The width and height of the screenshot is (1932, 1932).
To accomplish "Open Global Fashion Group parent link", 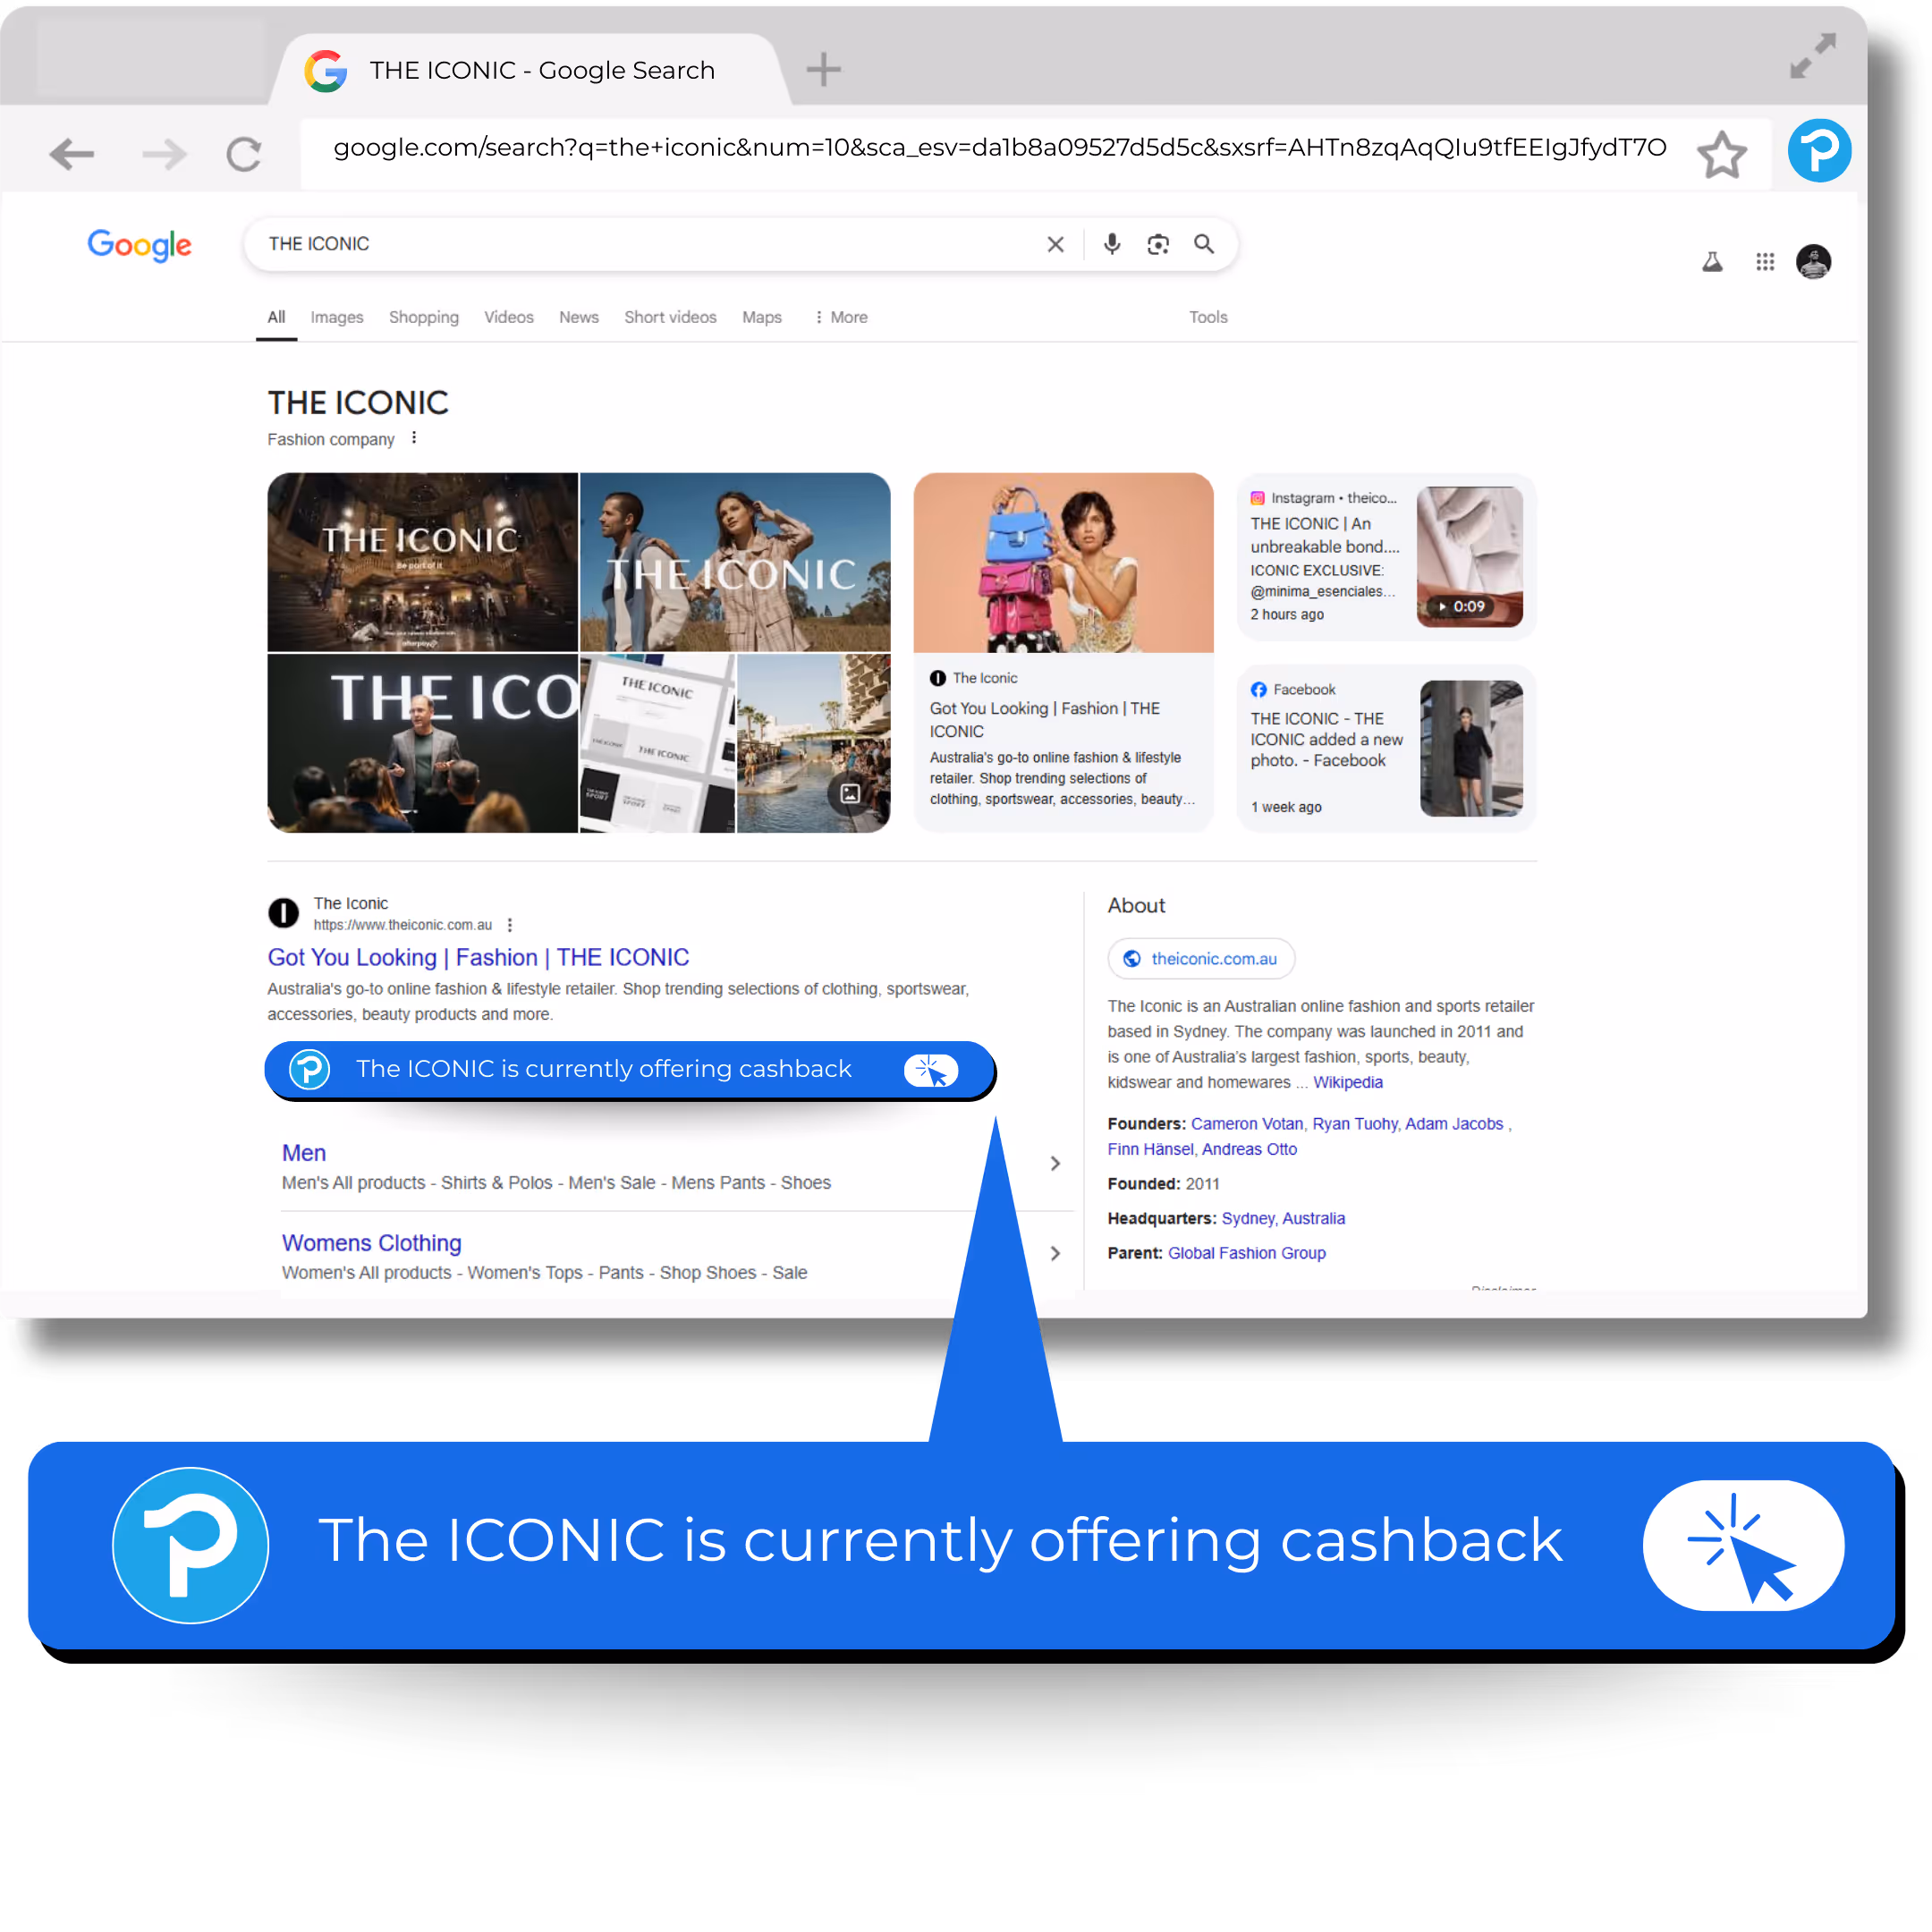I will 1246,1253.
